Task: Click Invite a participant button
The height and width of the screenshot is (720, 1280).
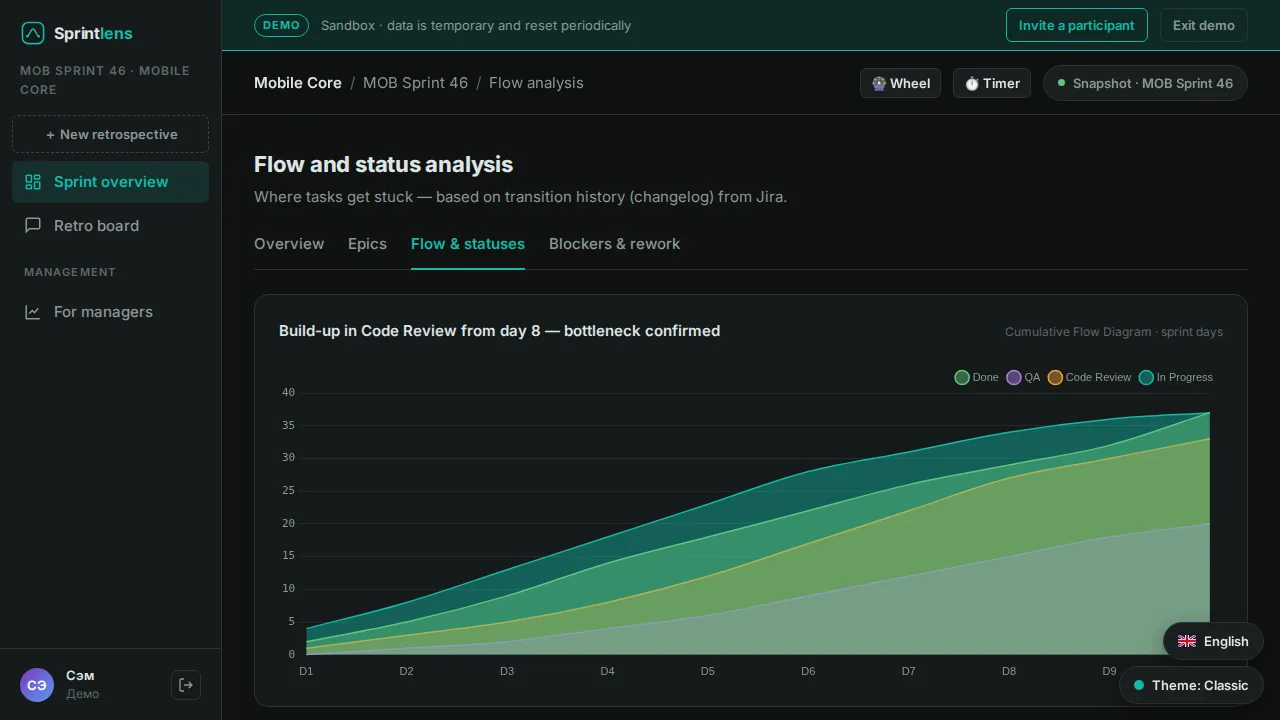Action: click(1076, 25)
